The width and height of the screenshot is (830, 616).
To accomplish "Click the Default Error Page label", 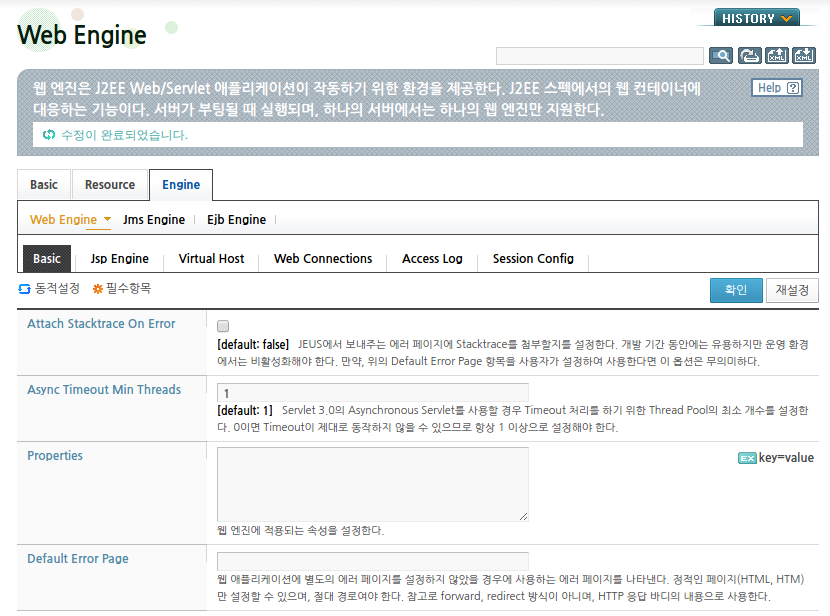I will 78,559.
